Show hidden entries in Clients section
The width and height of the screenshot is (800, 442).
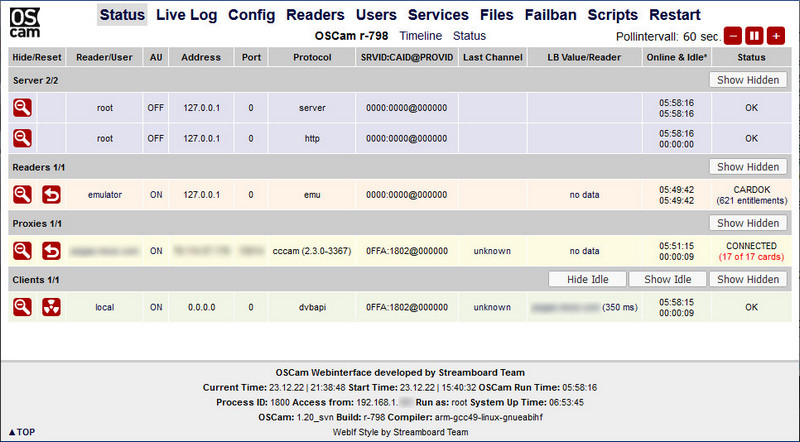pyautogui.click(x=748, y=279)
